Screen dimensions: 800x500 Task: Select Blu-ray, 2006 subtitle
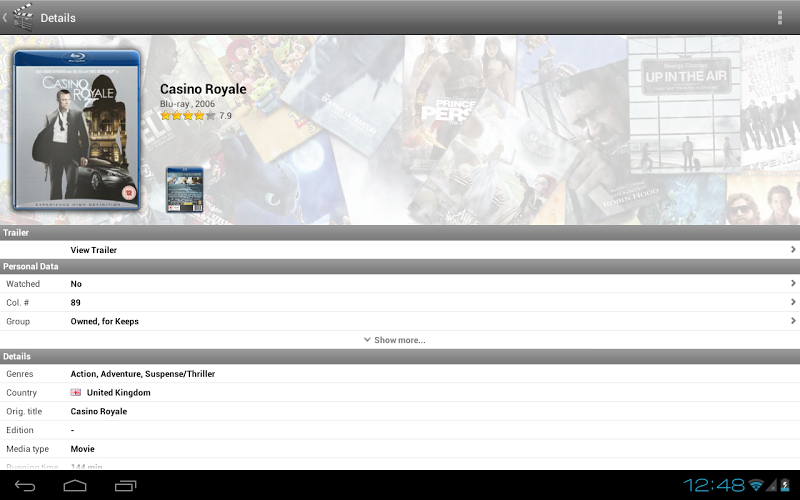(x=187, y=104)
